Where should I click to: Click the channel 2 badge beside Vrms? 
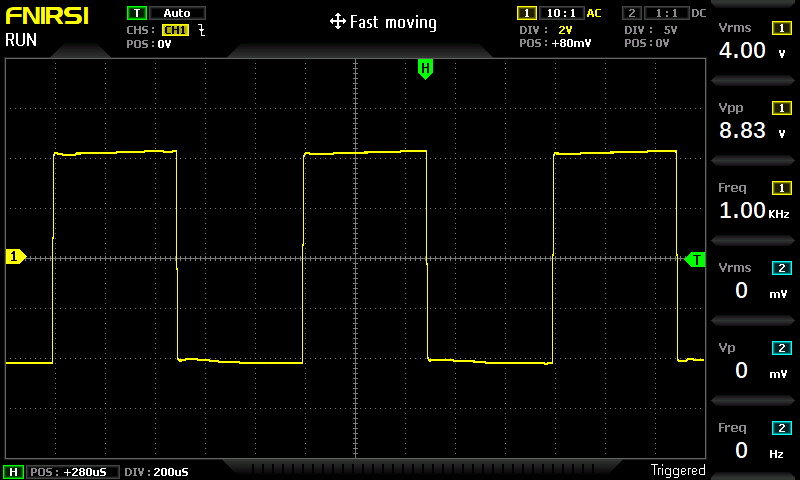coord(782,268)
